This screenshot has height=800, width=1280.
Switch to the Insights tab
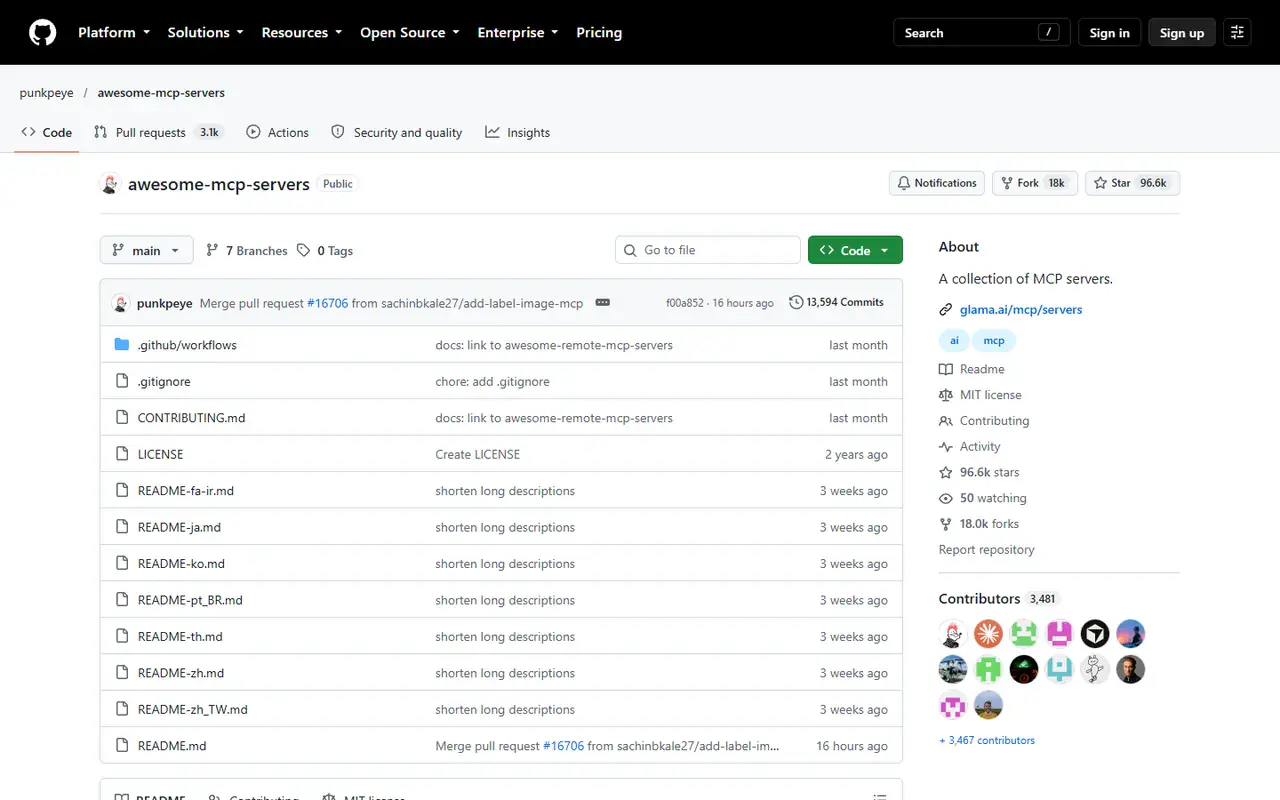[x=517, y=132]
